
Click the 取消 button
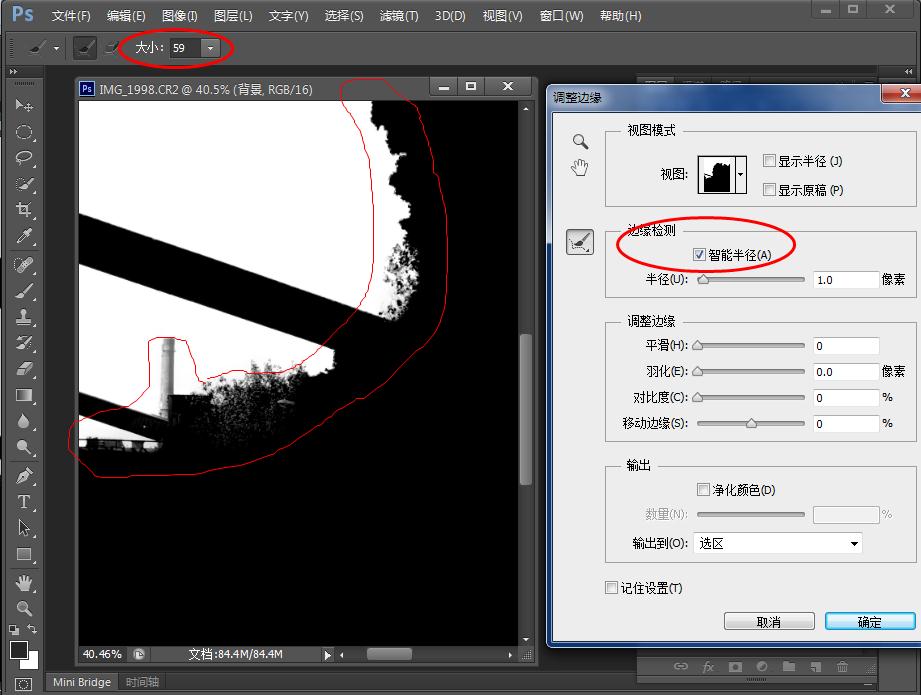[768, 621]
